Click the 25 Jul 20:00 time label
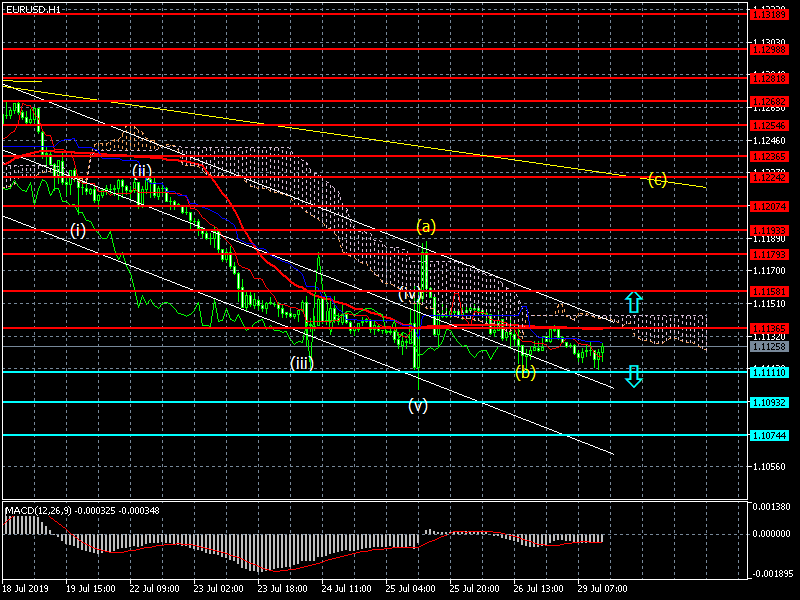800x600 pixels. coord(474,589)
